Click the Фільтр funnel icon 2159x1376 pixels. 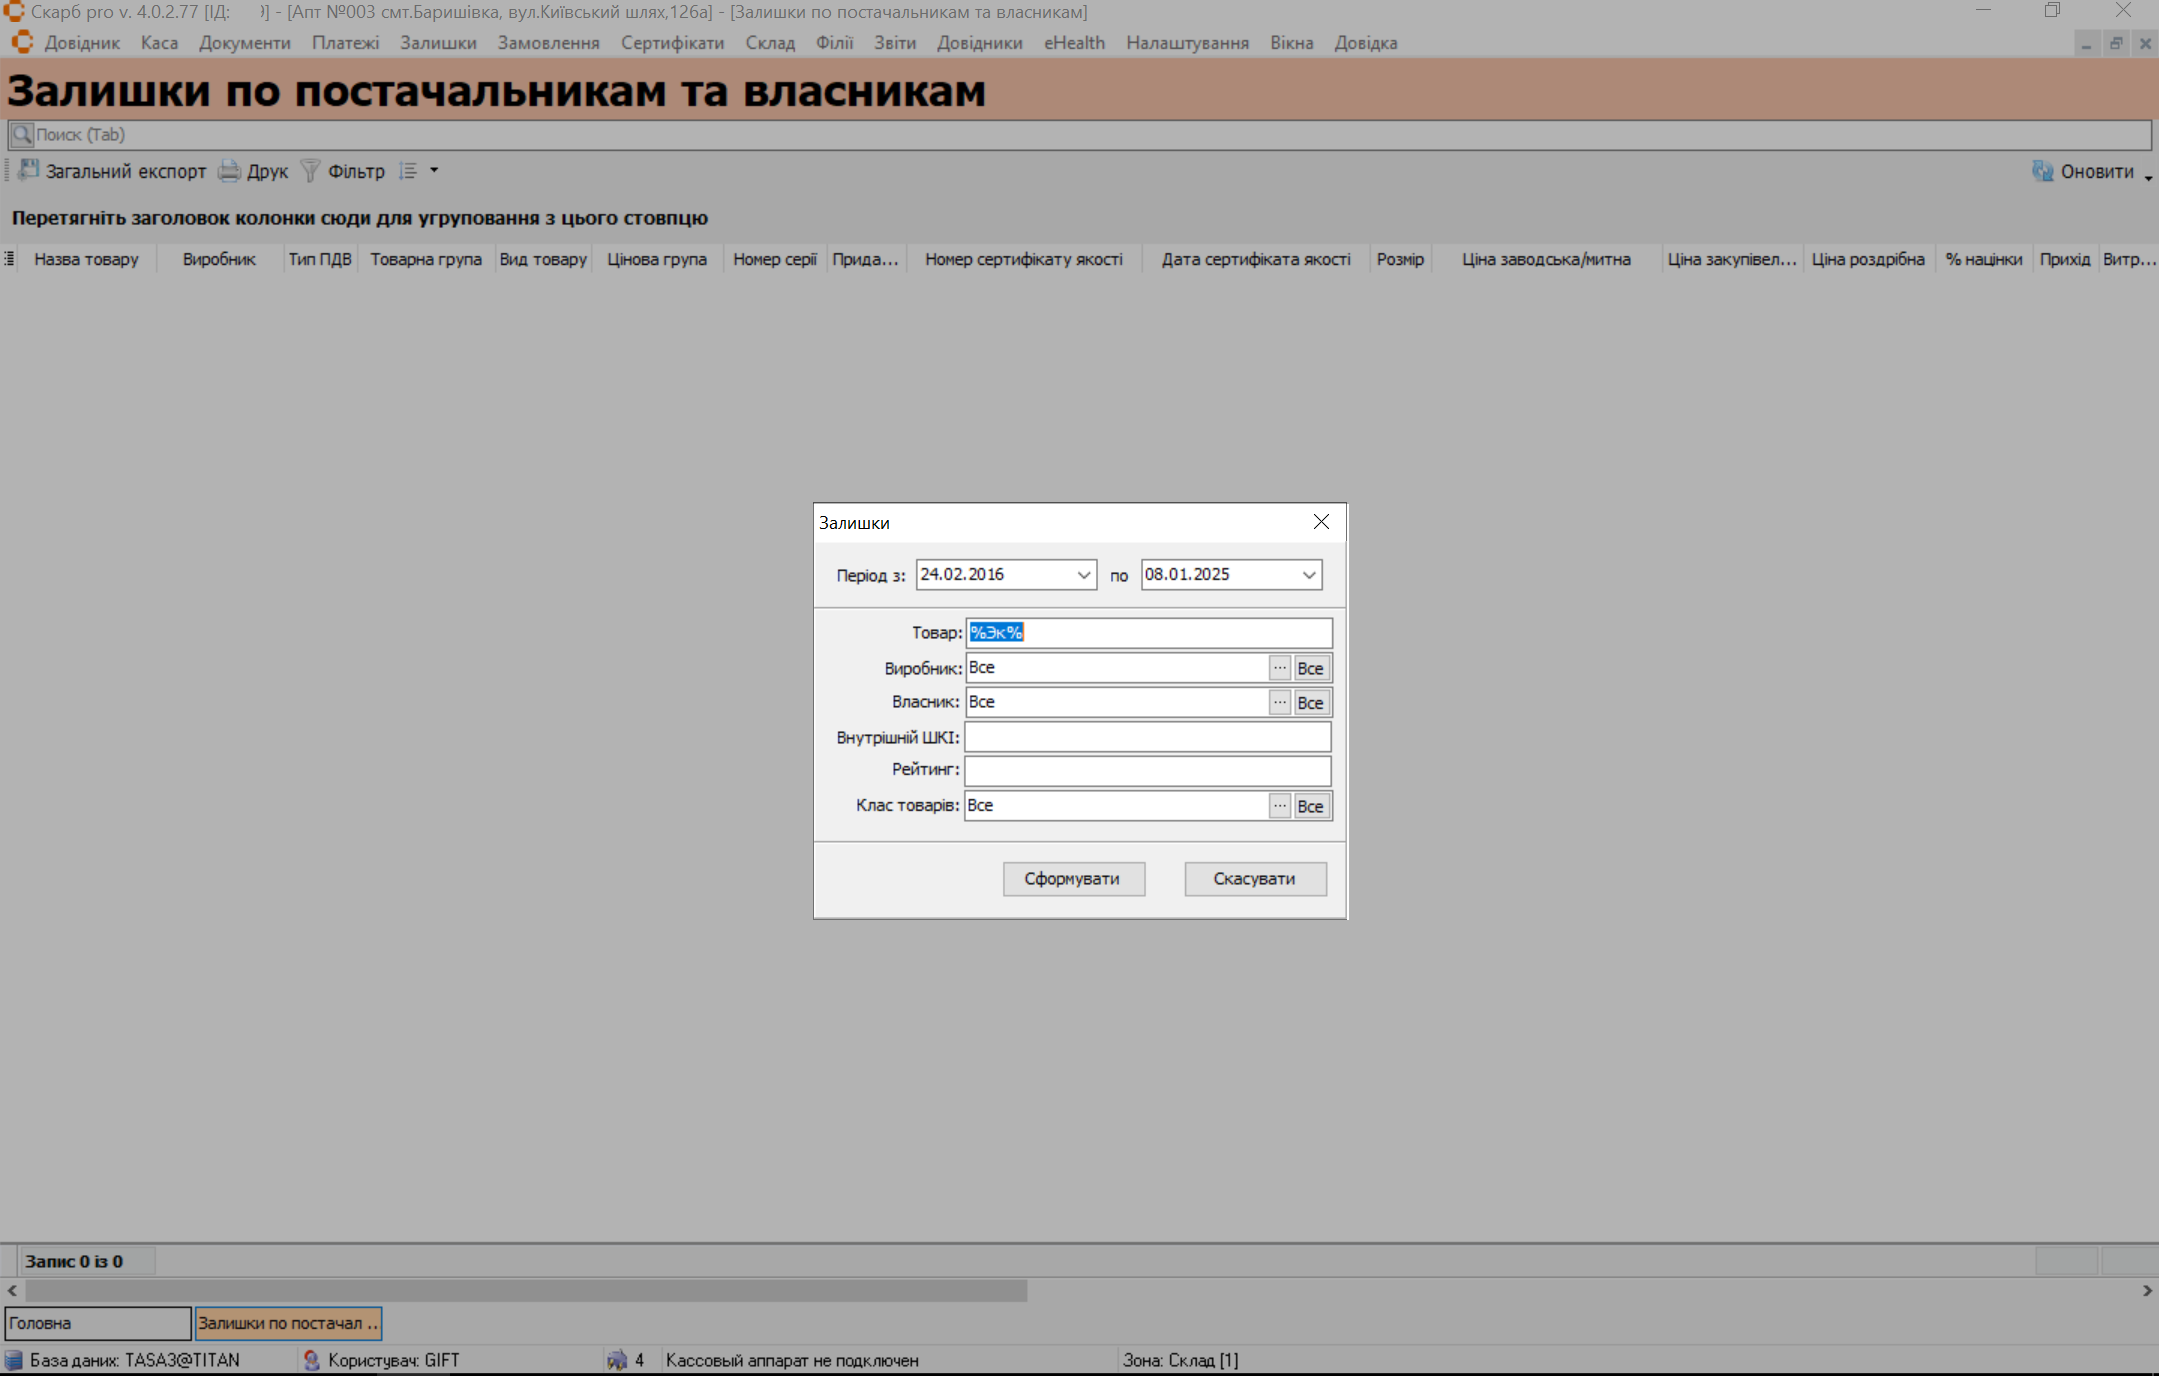(311, 171)
